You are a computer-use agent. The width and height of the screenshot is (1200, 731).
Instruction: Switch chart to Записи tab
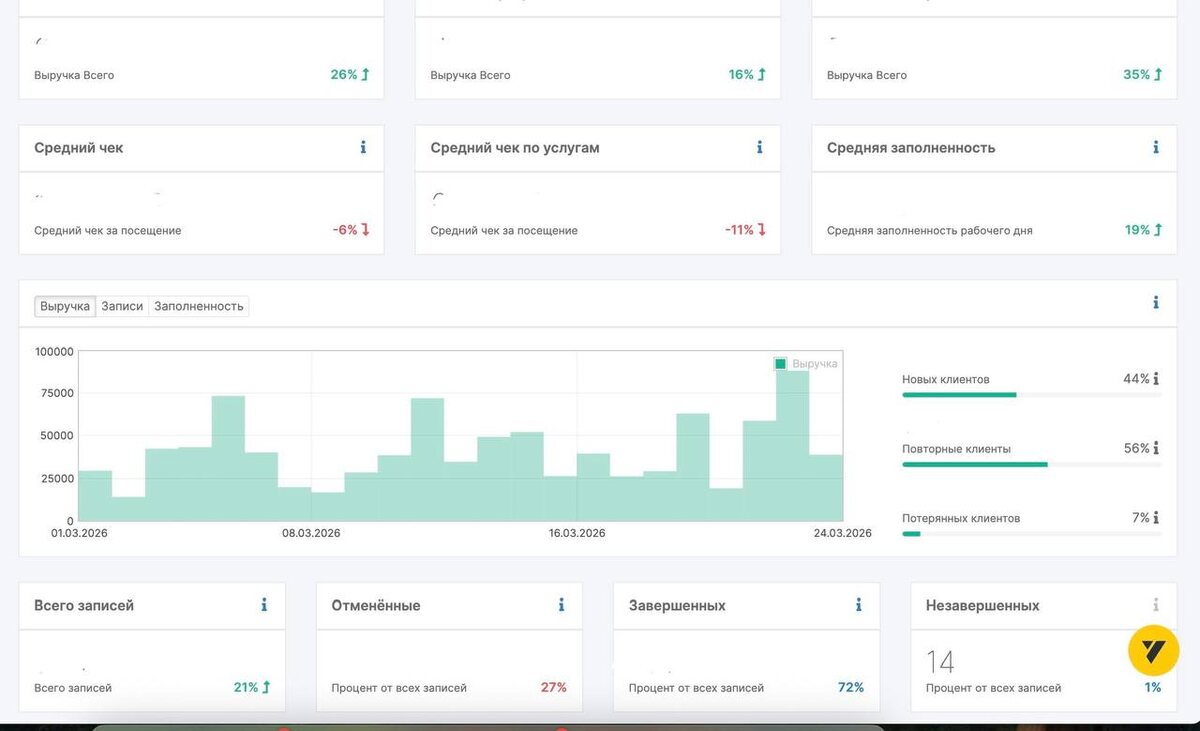point(122,306)
